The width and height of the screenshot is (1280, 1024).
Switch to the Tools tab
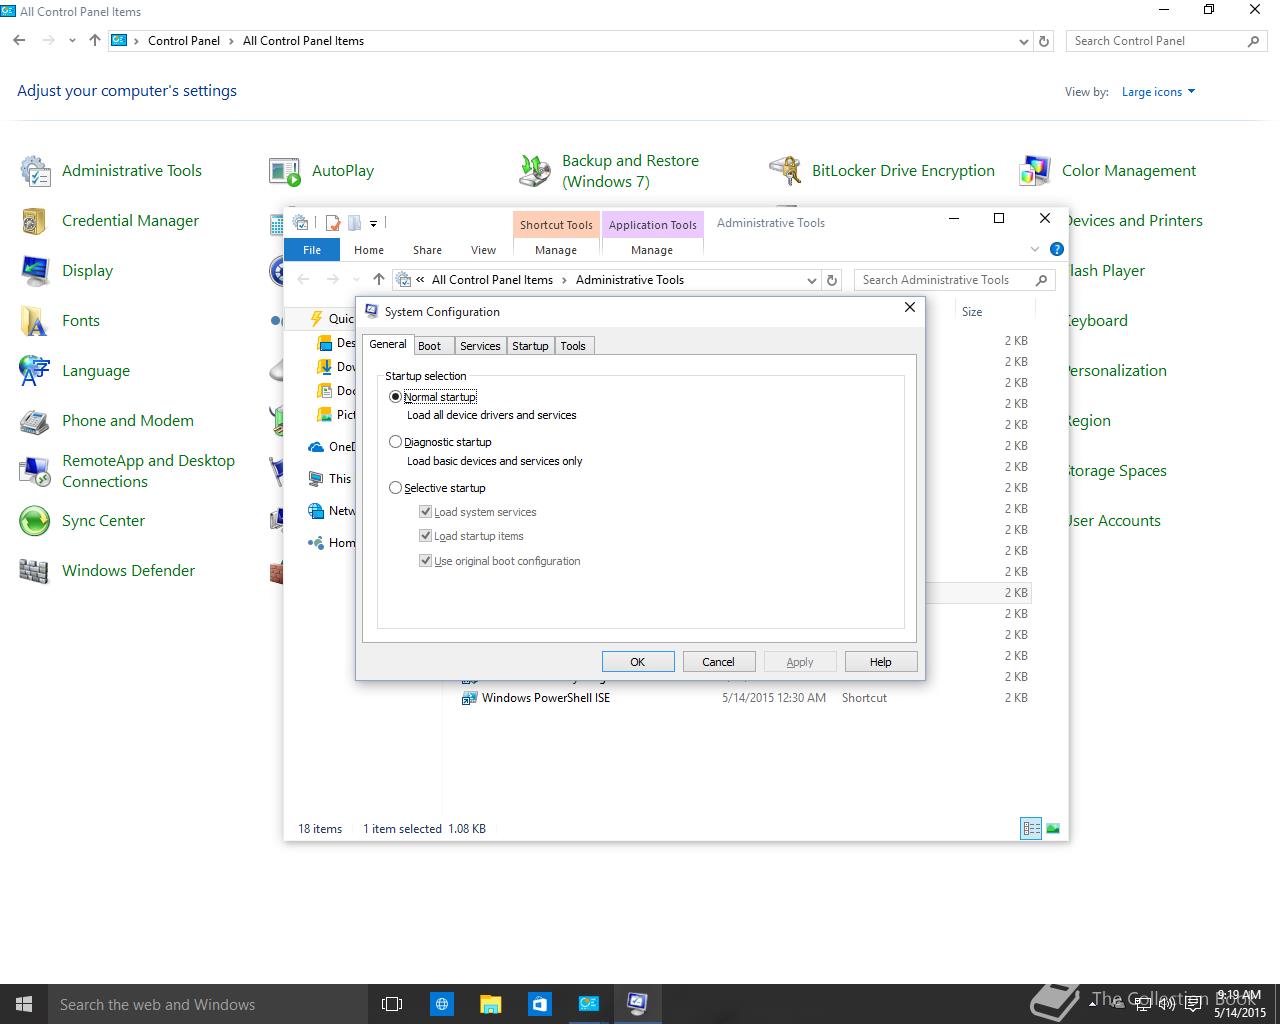pyautogui.click(x=573, y=346)
